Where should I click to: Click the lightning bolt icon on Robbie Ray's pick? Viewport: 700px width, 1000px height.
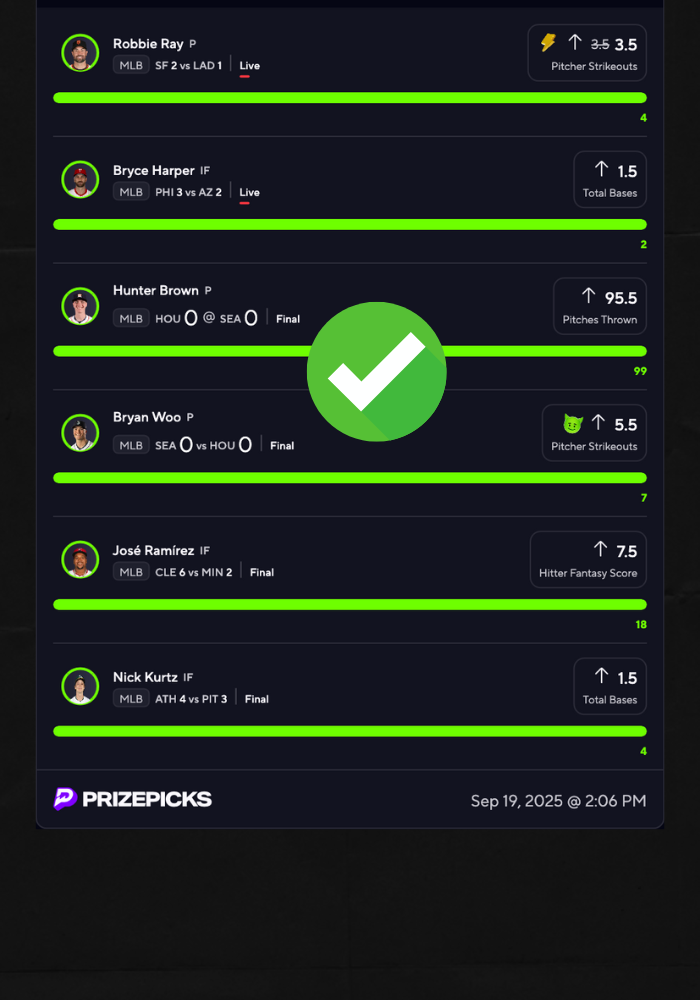tap(548, 43)
